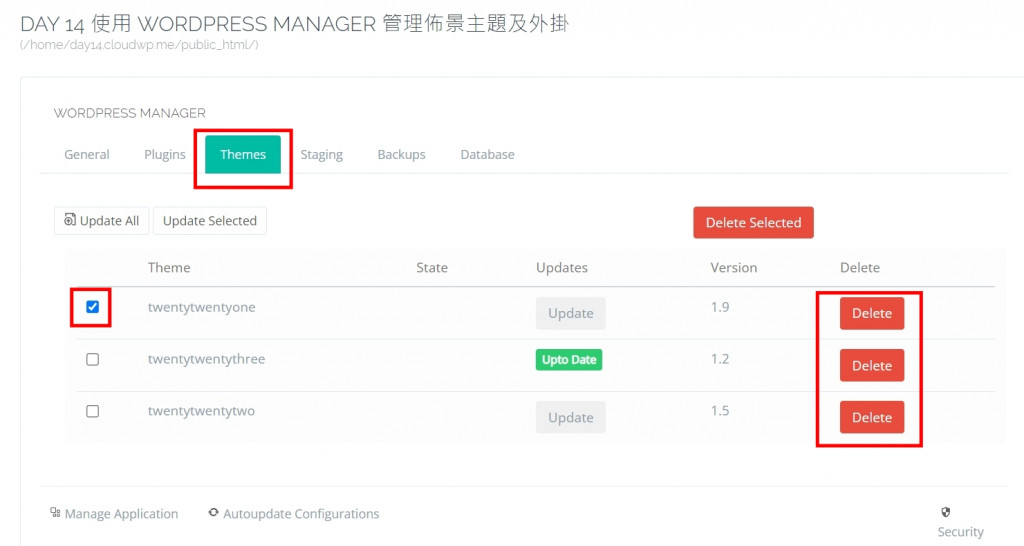Click the /home/day14.cloudwp.me/public_html/ path text

139,45
